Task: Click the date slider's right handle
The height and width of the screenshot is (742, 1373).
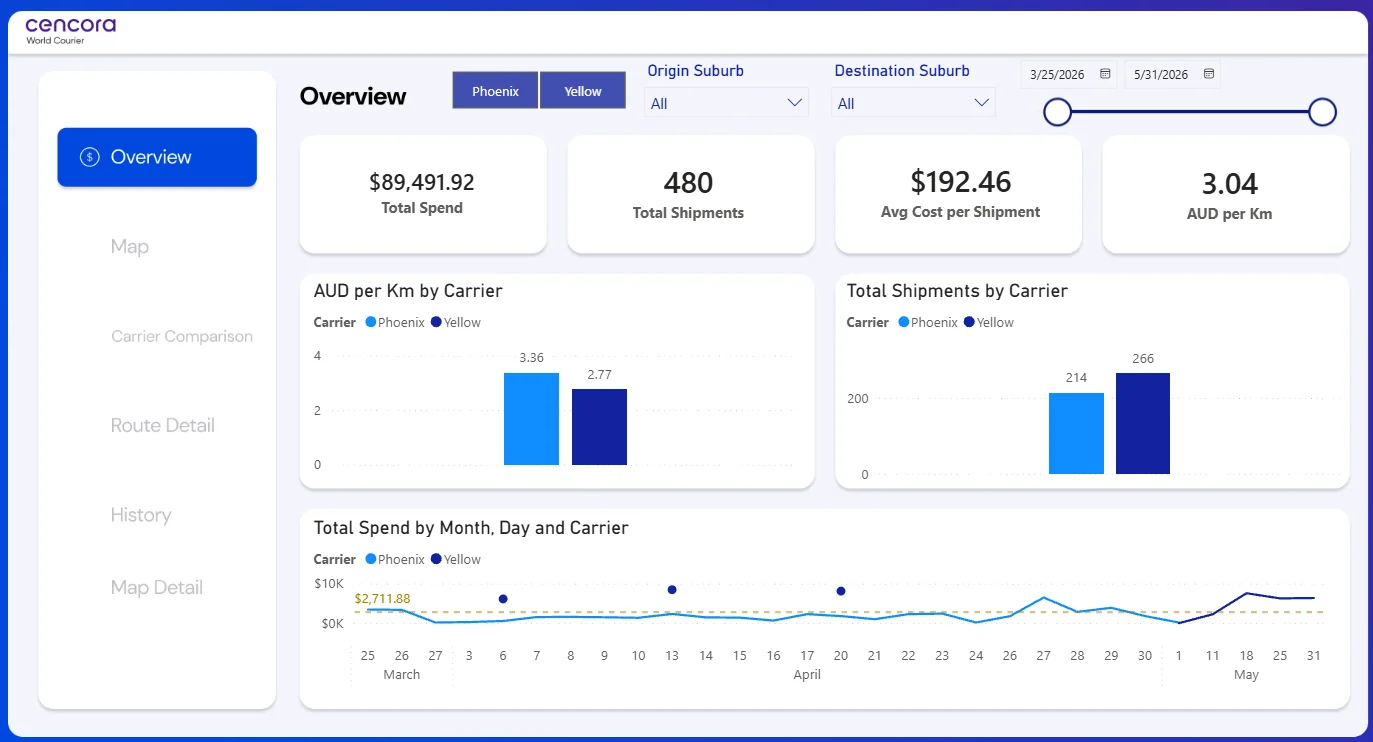Action: pos(1323,112)
